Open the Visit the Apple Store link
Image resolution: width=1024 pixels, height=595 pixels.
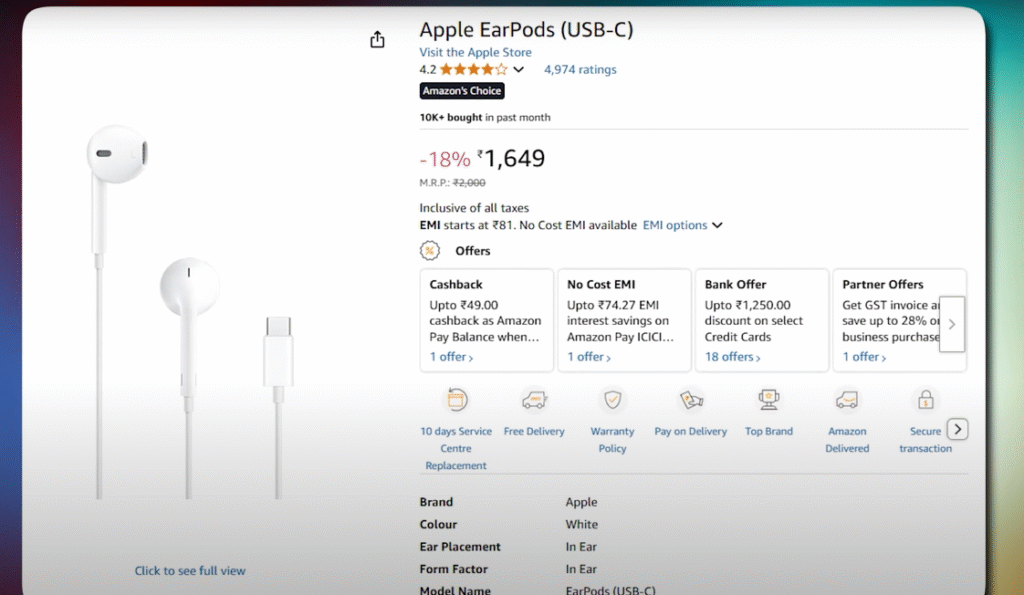tap(475, 52)
